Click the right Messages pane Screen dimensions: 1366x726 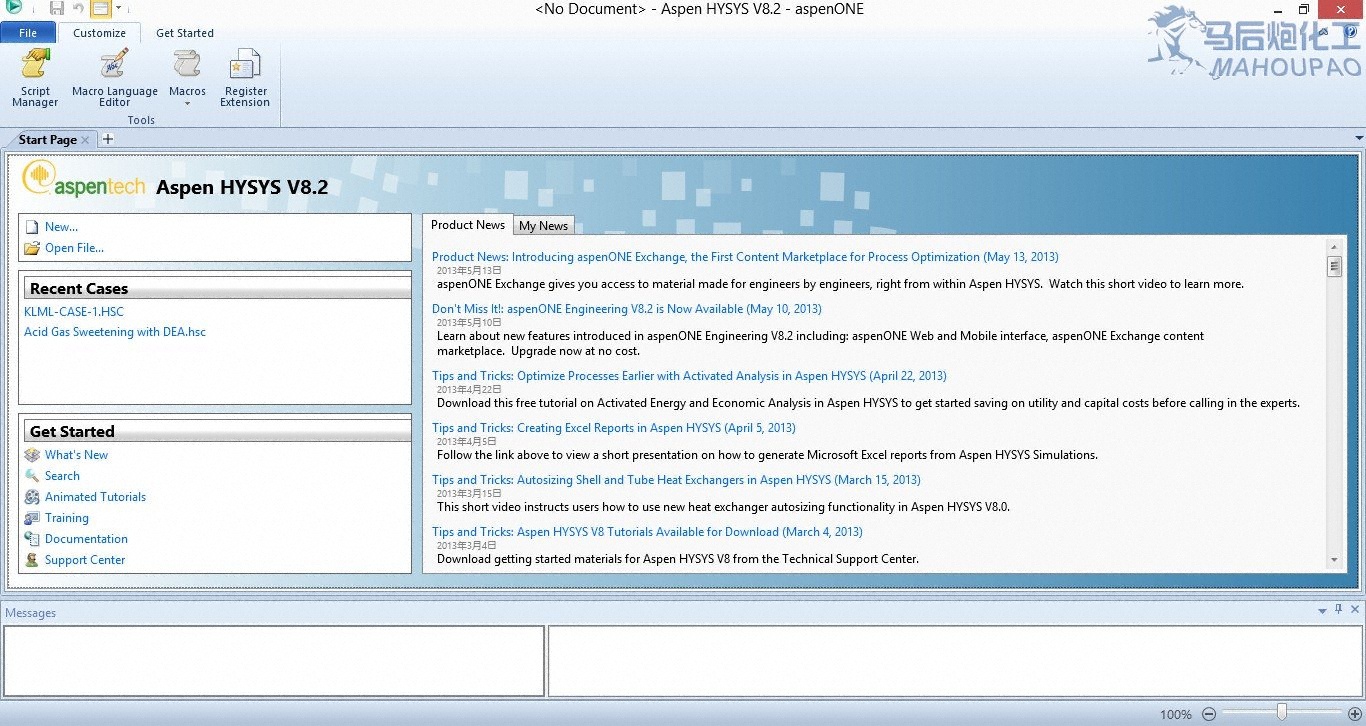coord(955,661)
